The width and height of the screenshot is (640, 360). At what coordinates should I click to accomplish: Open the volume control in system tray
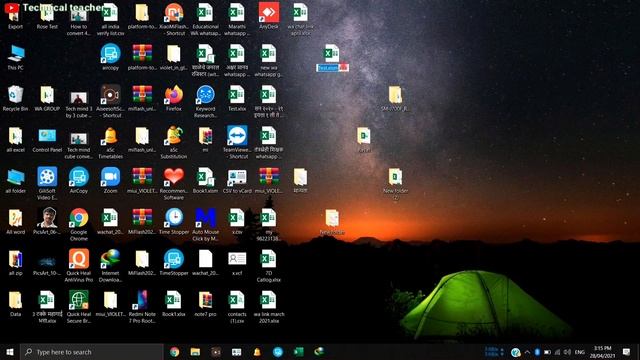coord(567,352)
